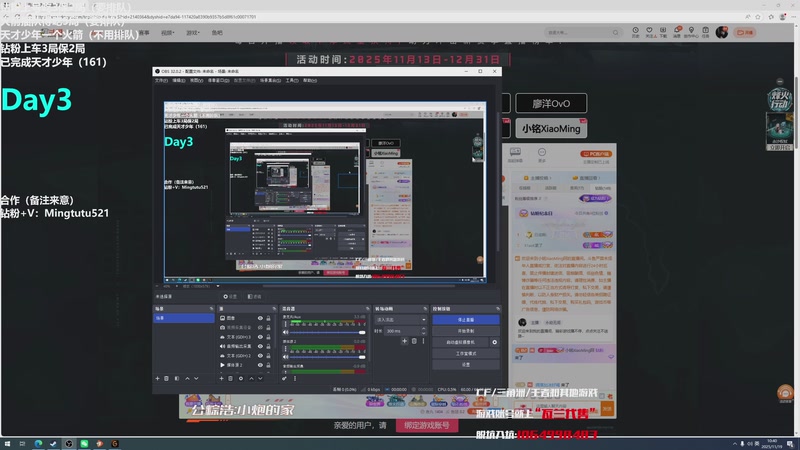Open 媒体源 2 mixer channel three-dot options
800x450 pixels.
coord(286,349)
